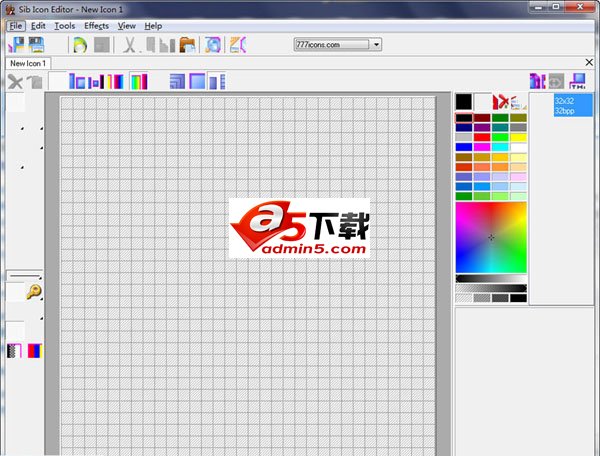
Task: Click the black foreground color box
Action: point(463,101)
